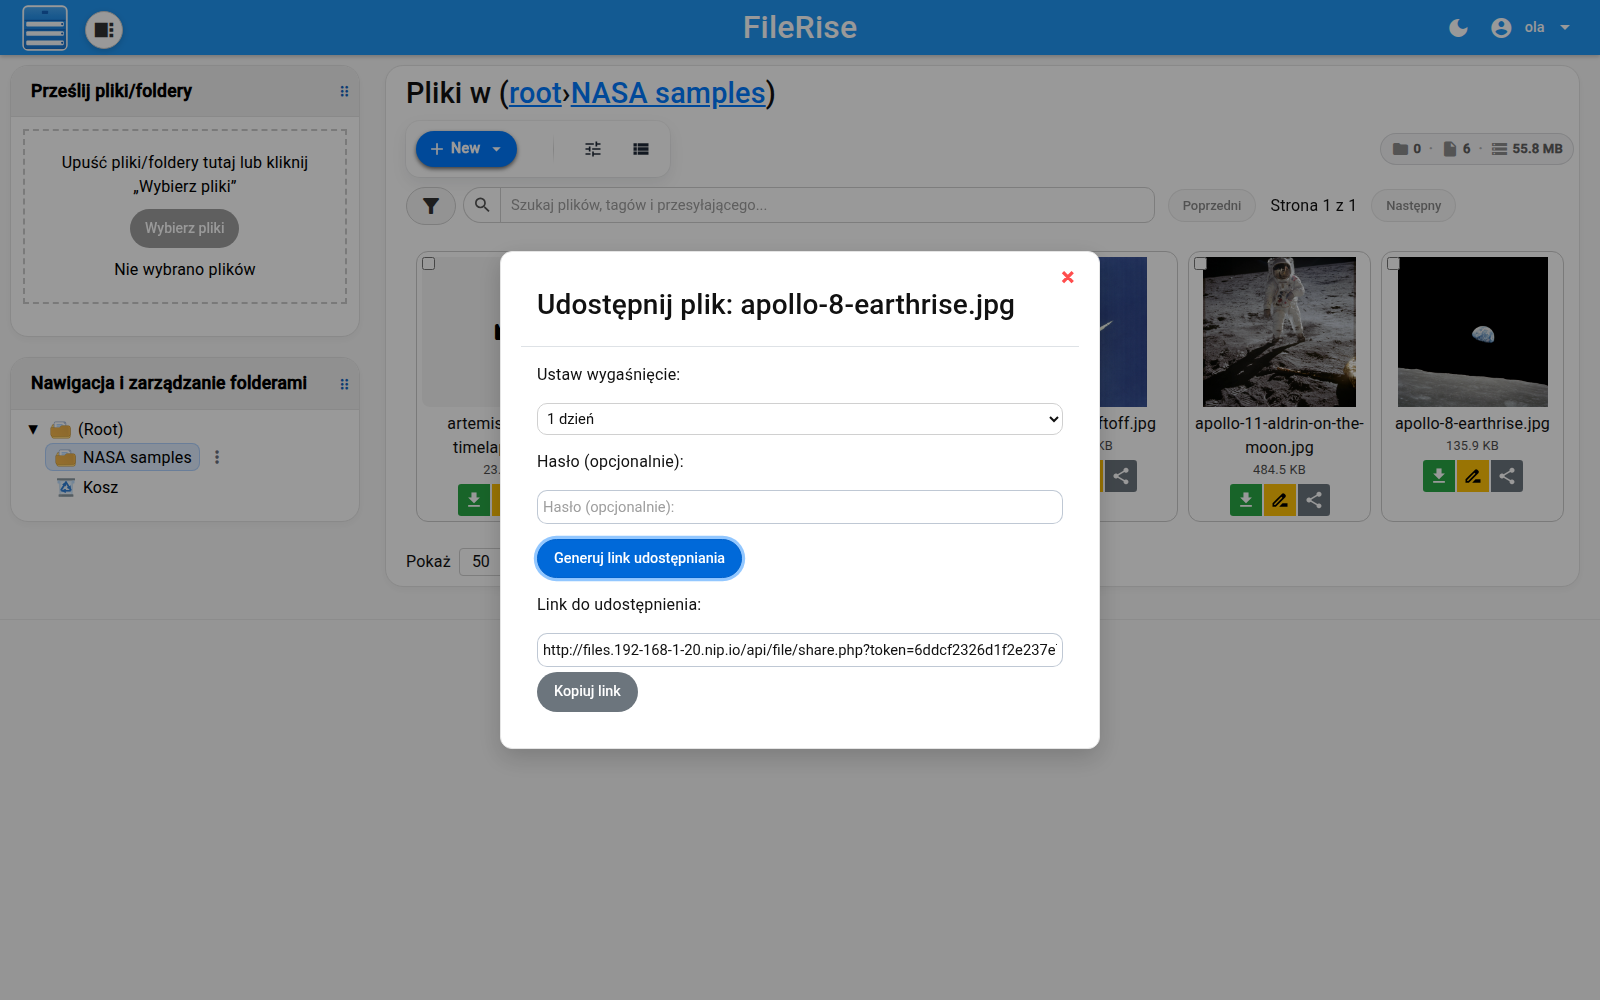This screenshot has width=1600, height=1000.
Task: Expand the New button dropdown
Action: pos(466,149)
